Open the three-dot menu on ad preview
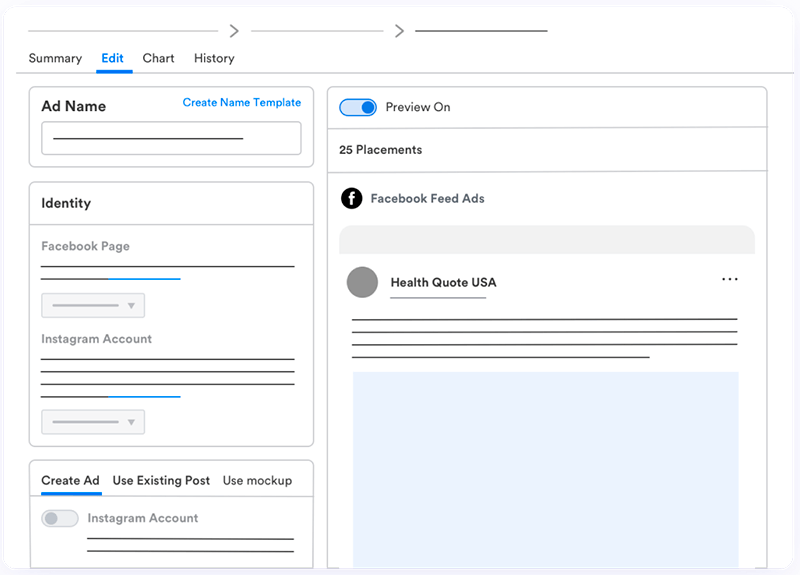This screenshot has width=800, height=575. (x=730, y=280)
